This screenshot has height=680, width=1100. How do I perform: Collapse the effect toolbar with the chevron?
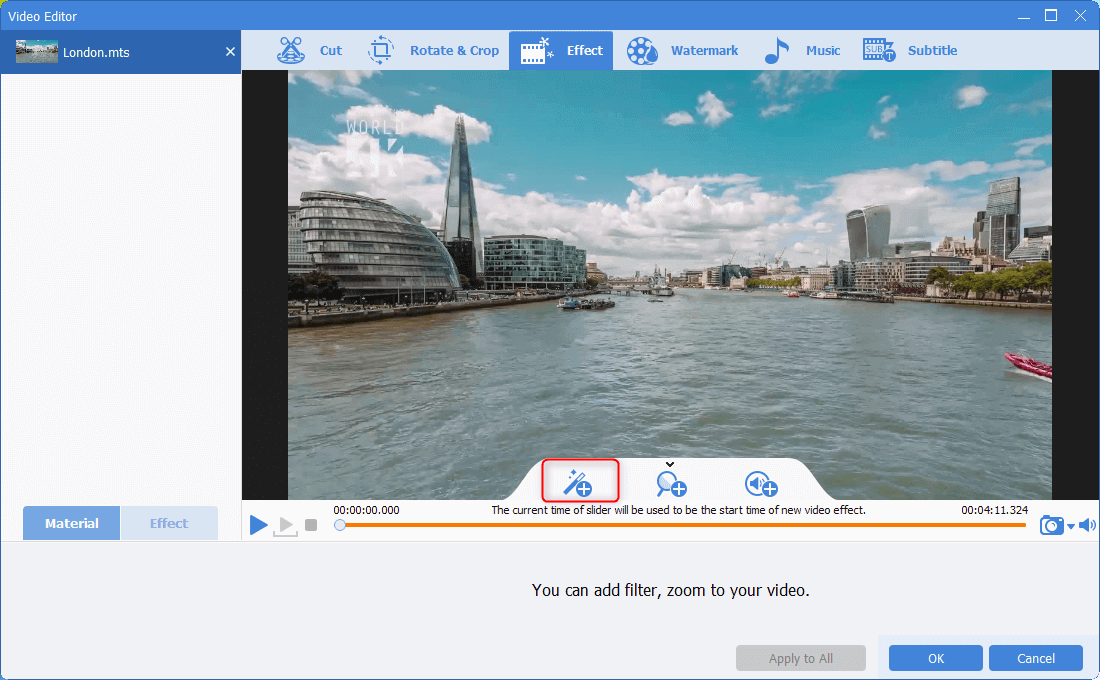pyautogui.click(x=670, y=464)
